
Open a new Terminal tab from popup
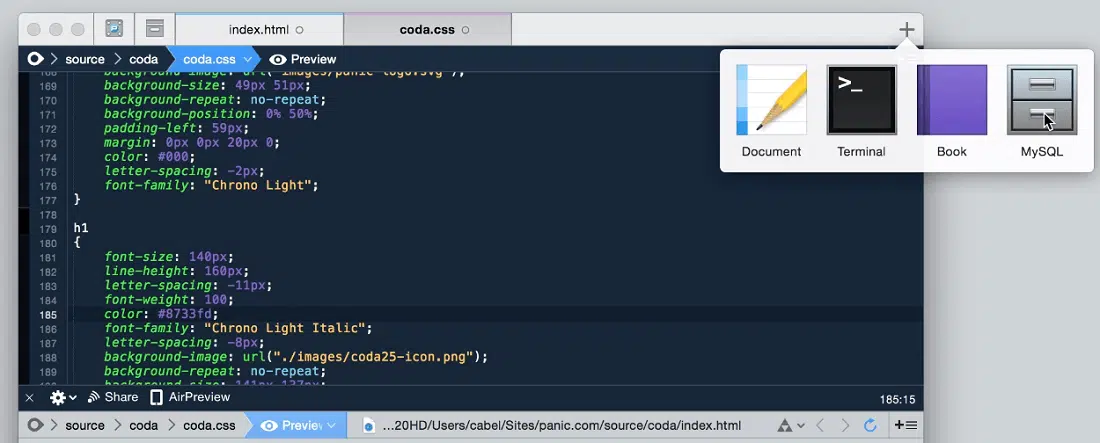[x=861, y=100]
